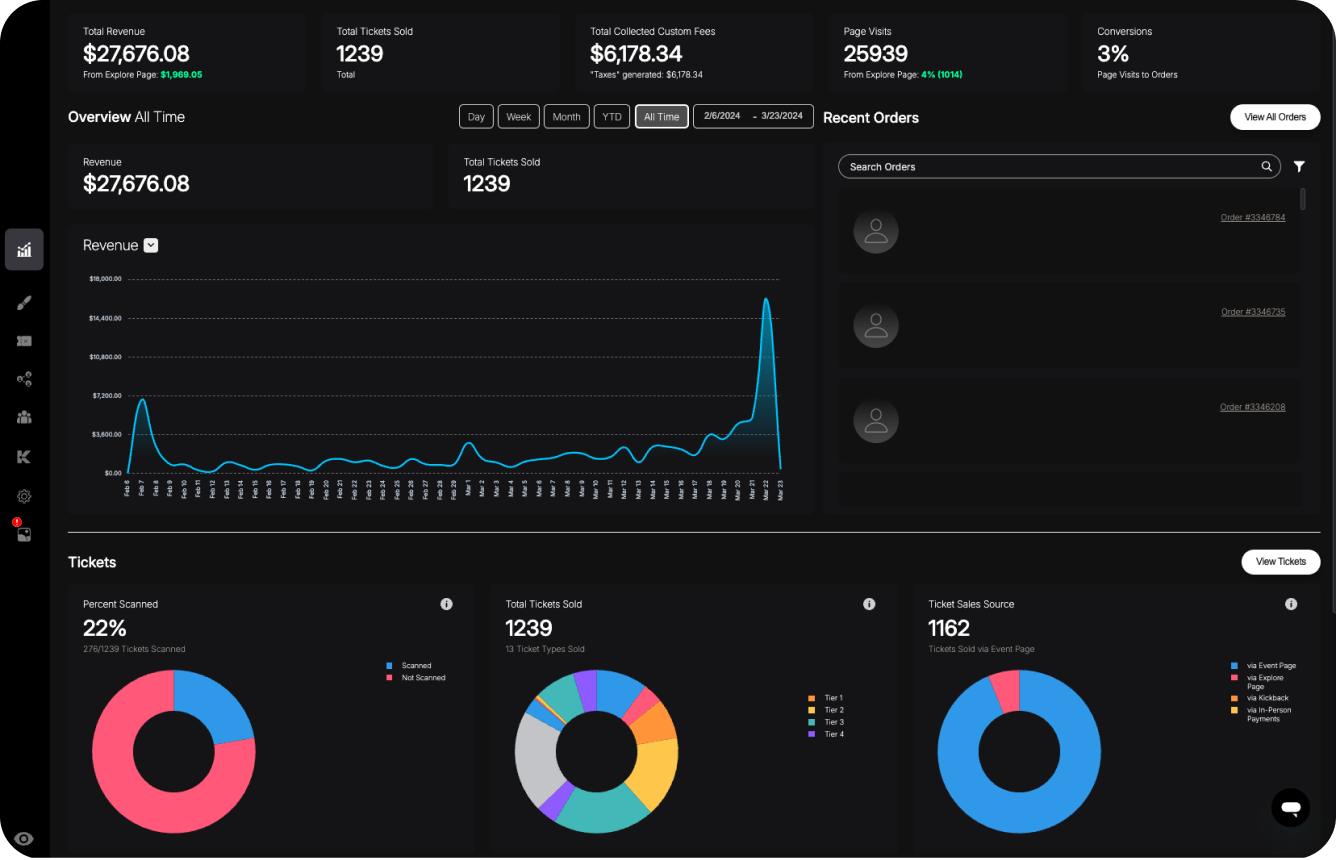Image resolution: width=1336 pixels, height=860 pixels.
Task: Select the Week time range tab
Action: point(518,117)
